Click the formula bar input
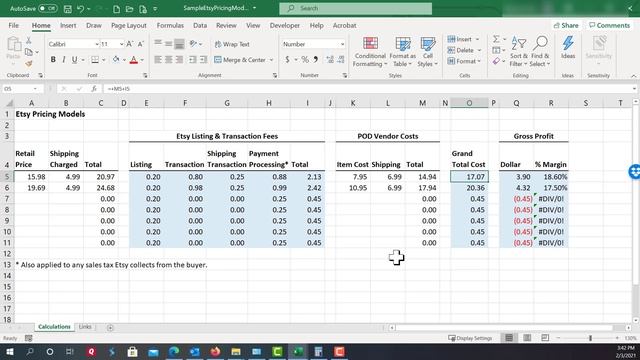Viewport: 640px width, 360px height. [367, 89]
